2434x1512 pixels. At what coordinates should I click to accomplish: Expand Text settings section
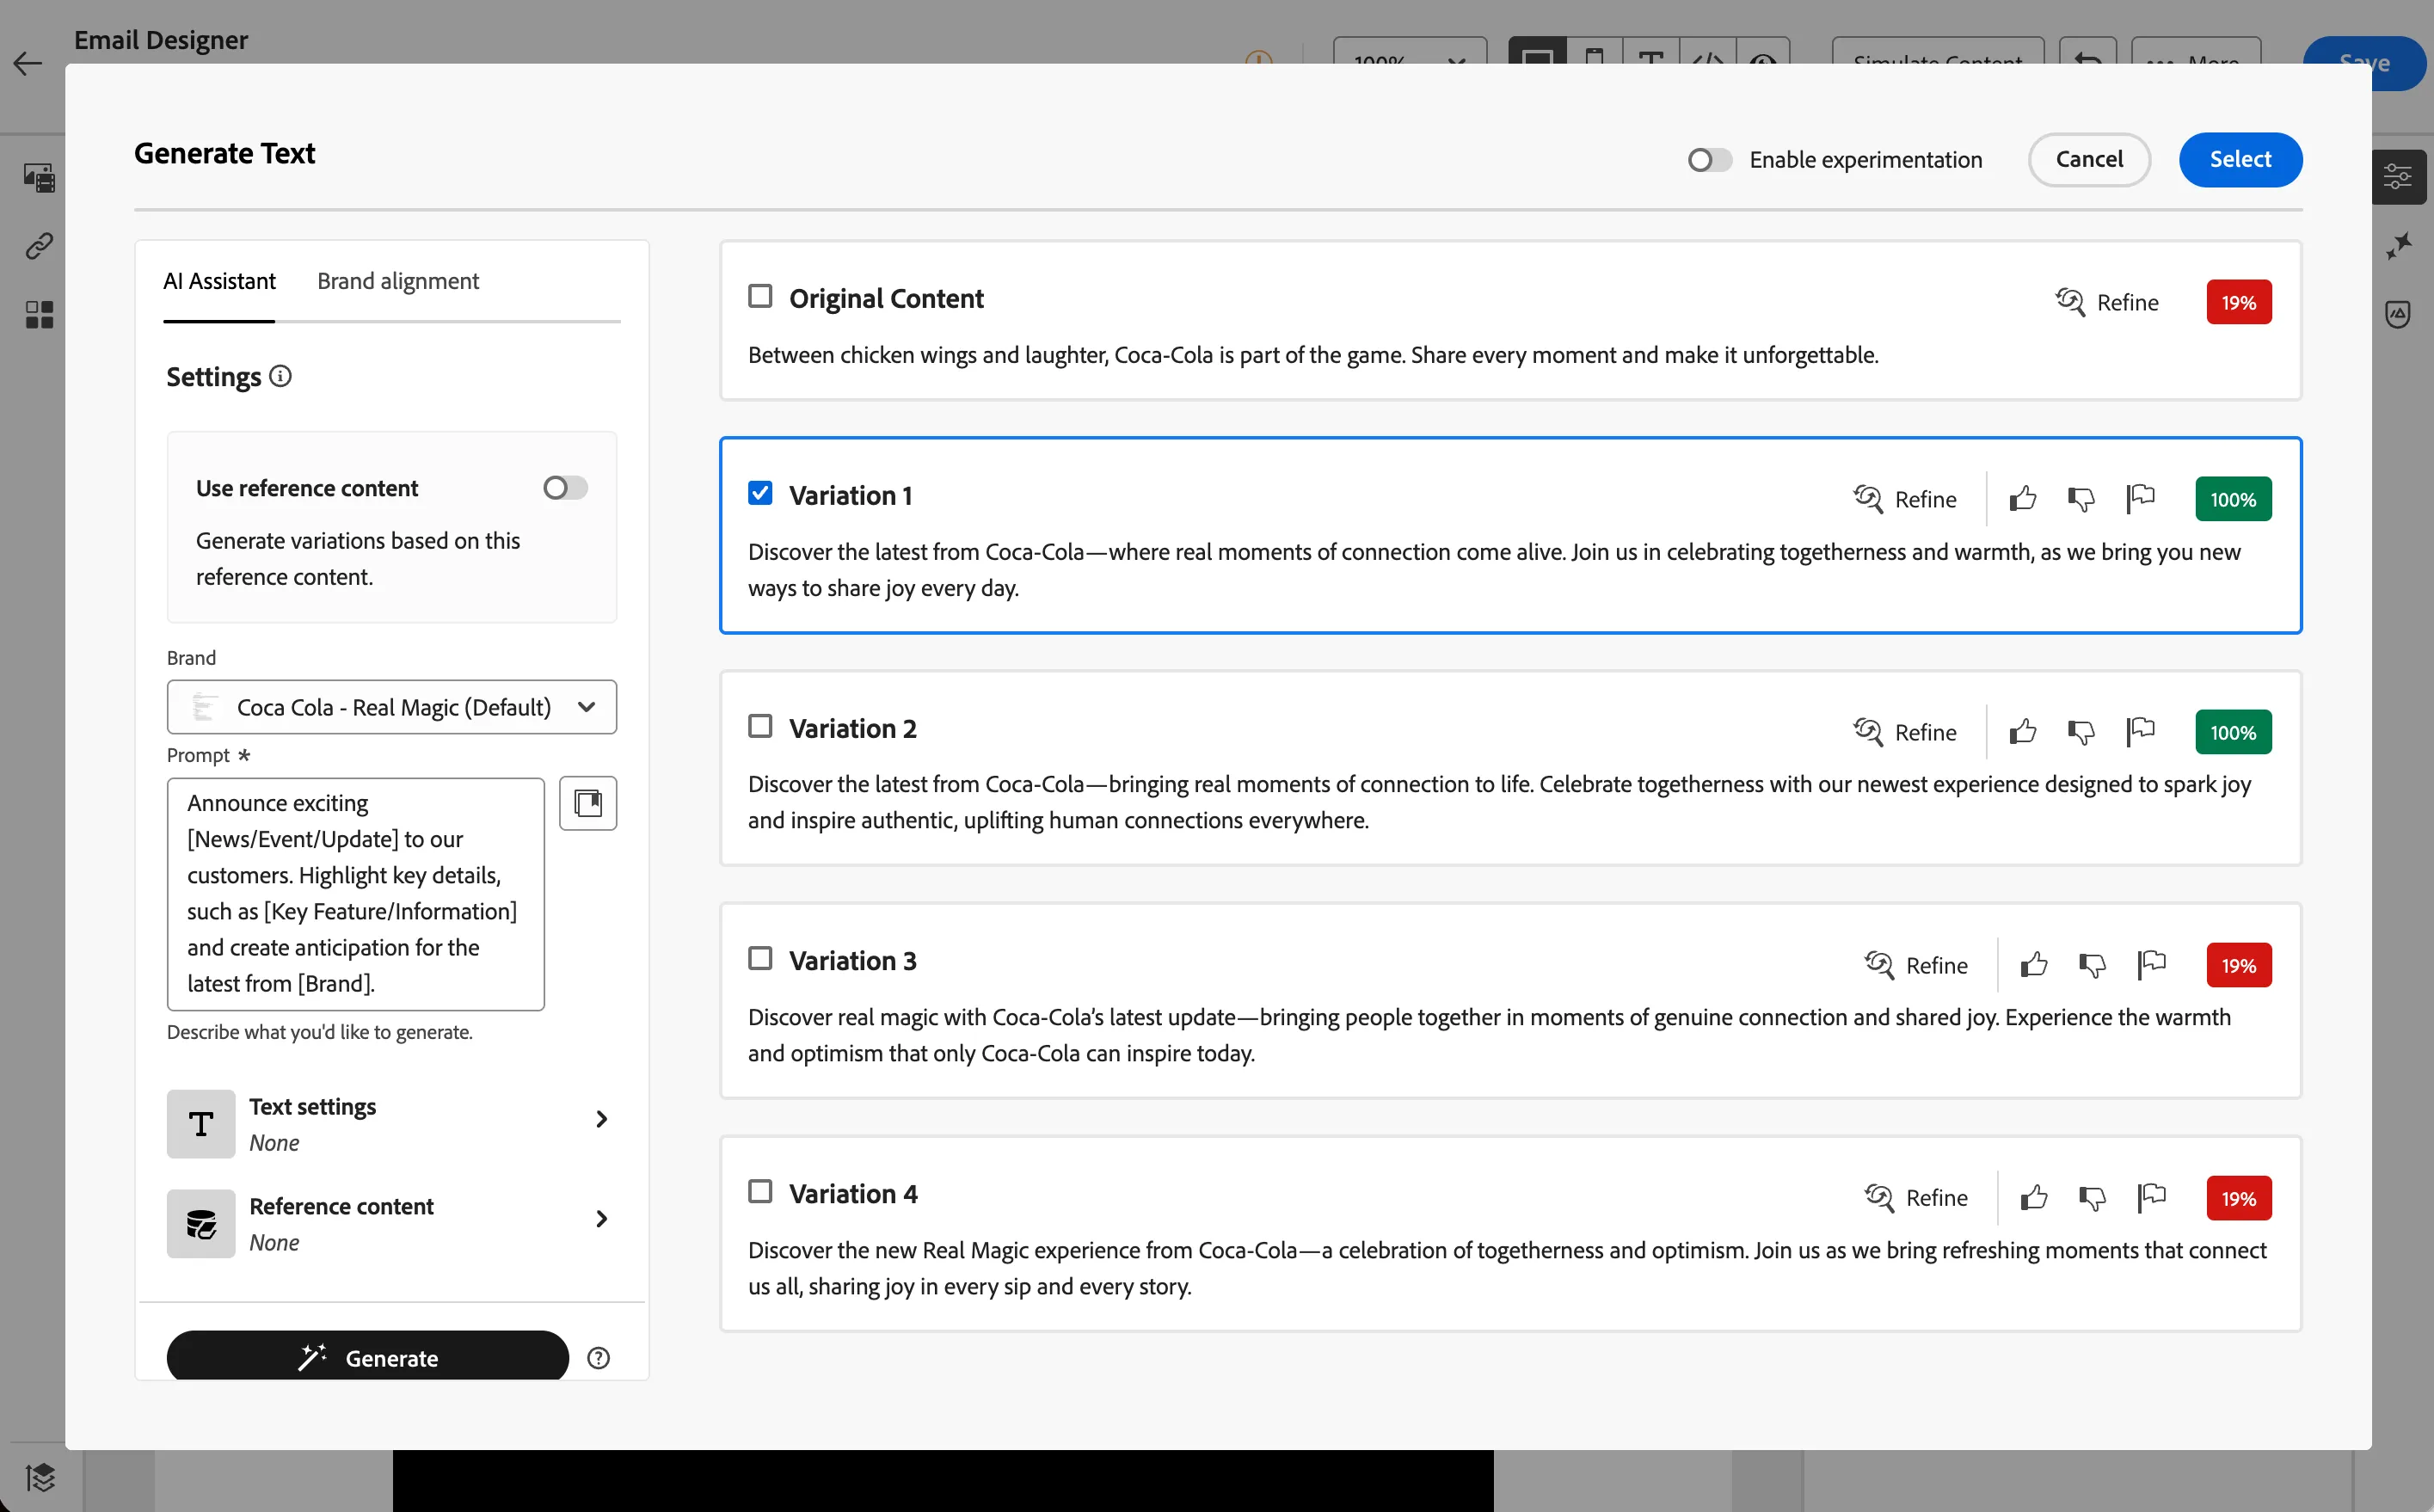(392, 1123)
